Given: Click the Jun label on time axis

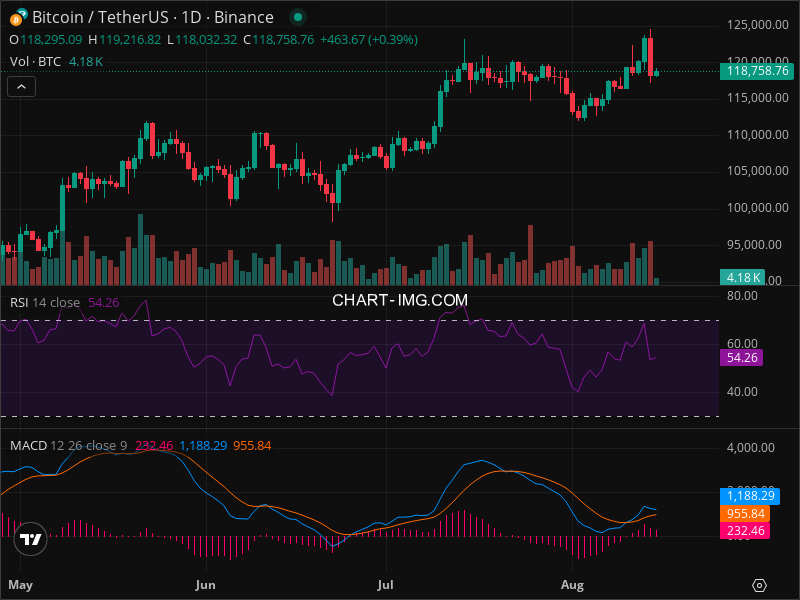Looking at the screenshot, I should (205, 585).
